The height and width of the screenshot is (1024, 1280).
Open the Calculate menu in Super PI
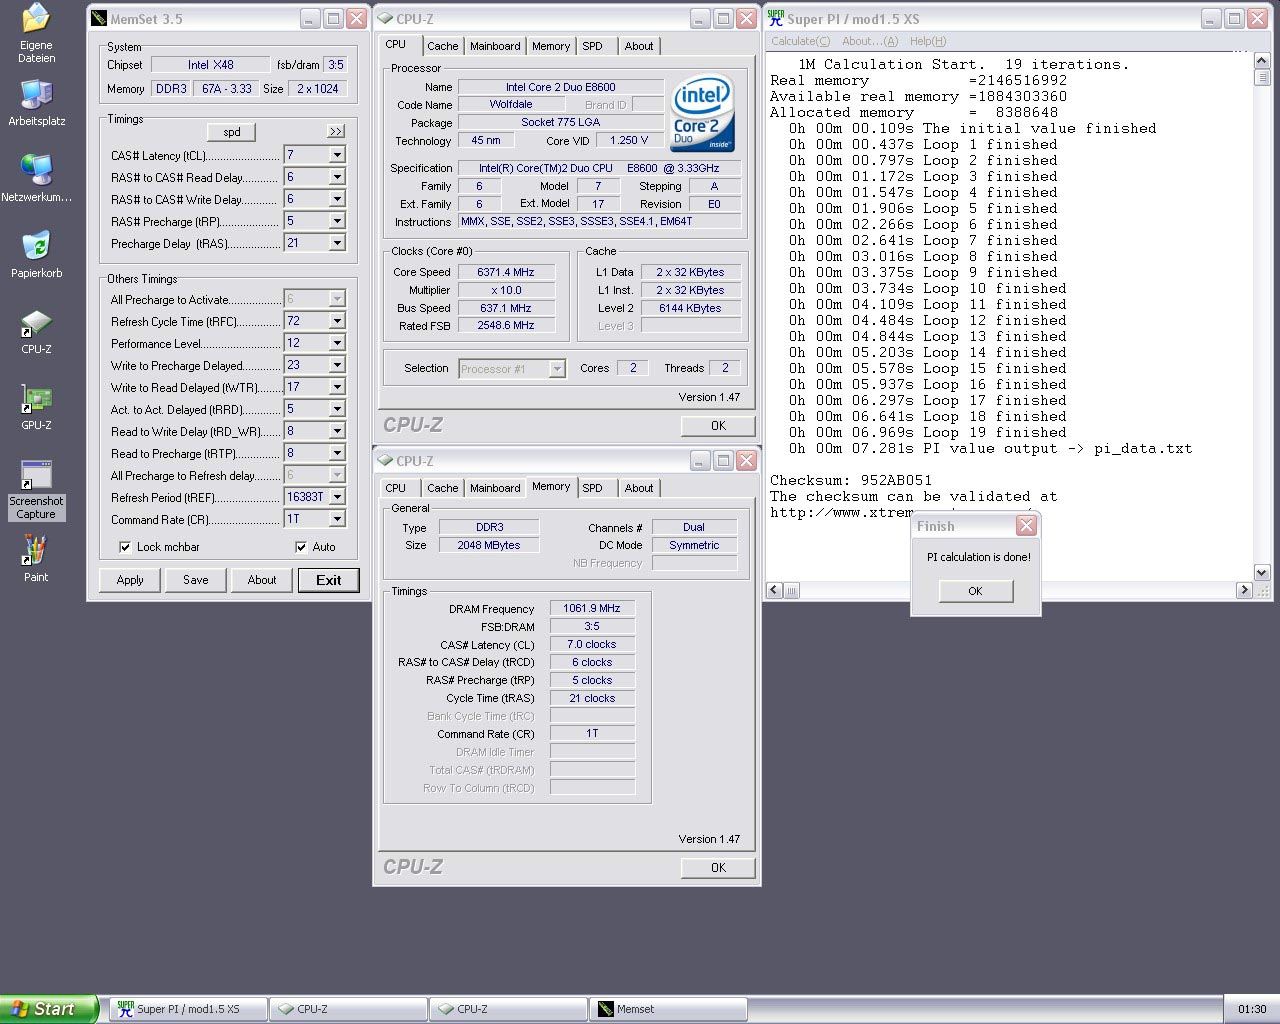pyautogui.click(x=800, y=41)
